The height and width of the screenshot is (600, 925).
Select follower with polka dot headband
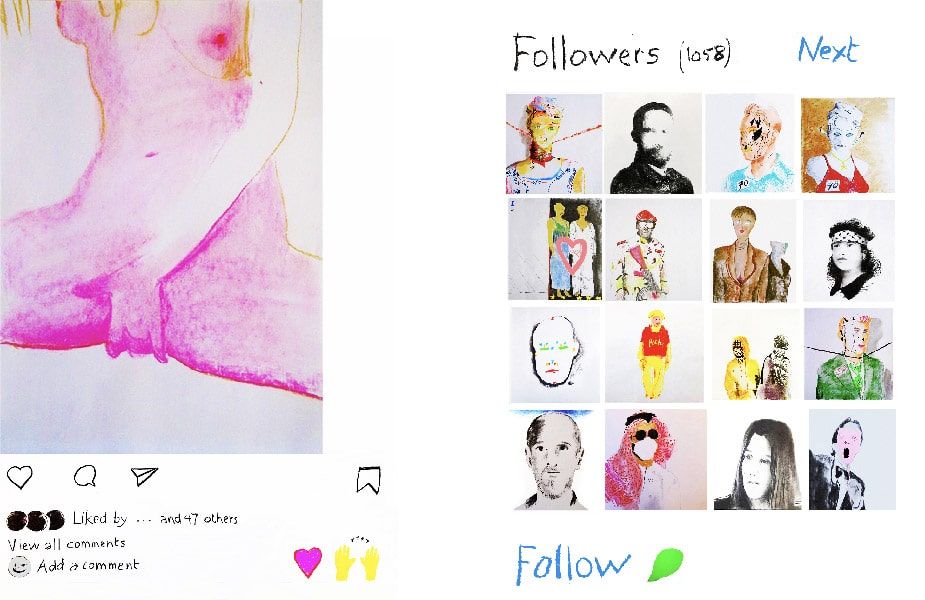(848, 252)
